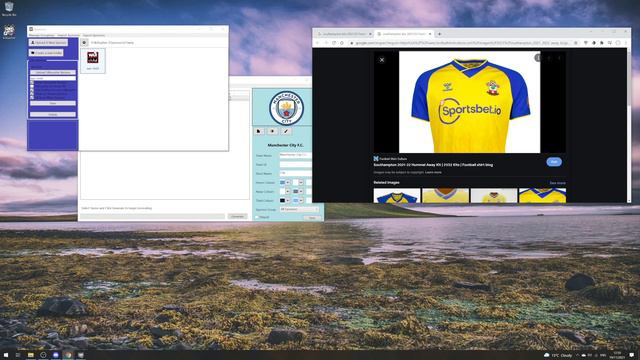Toggle the top checkbox in the sponsor list
Viewport: 640px width, 360px height.
point(32,82)
